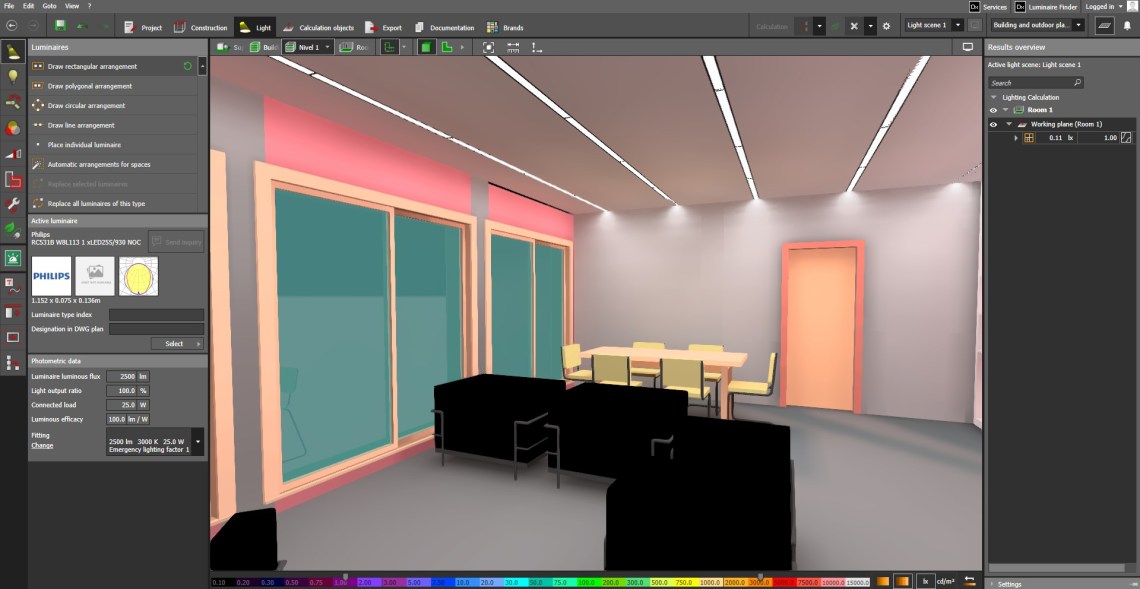The image size is (1140, 589).
Task: Select the Luminaires tool in sidebar
Action: [12, 51]
